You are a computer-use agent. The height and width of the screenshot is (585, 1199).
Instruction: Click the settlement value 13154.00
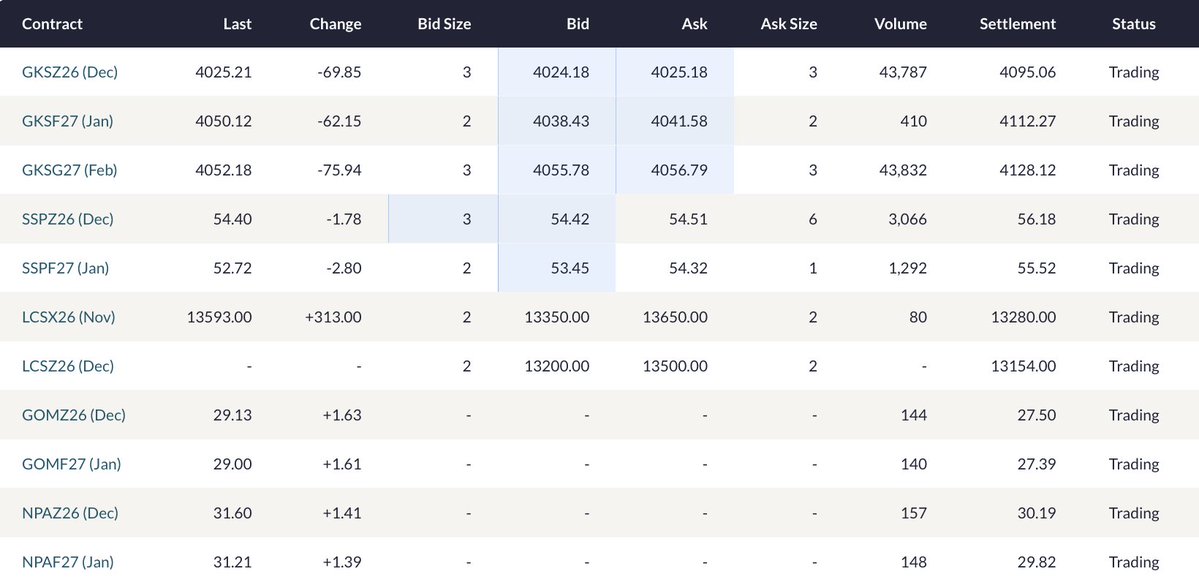coord(1023,366)
